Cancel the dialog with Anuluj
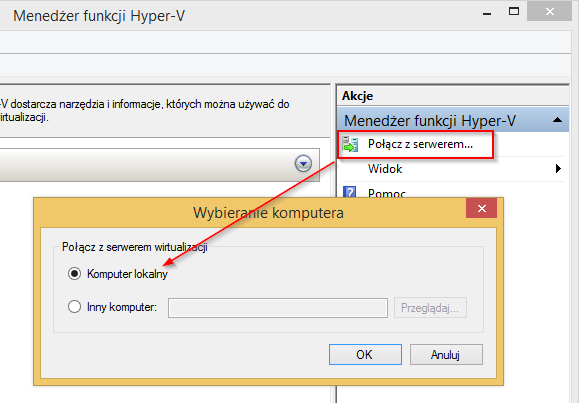Screen dimensions: 579x403 click(x=446, y=355)
